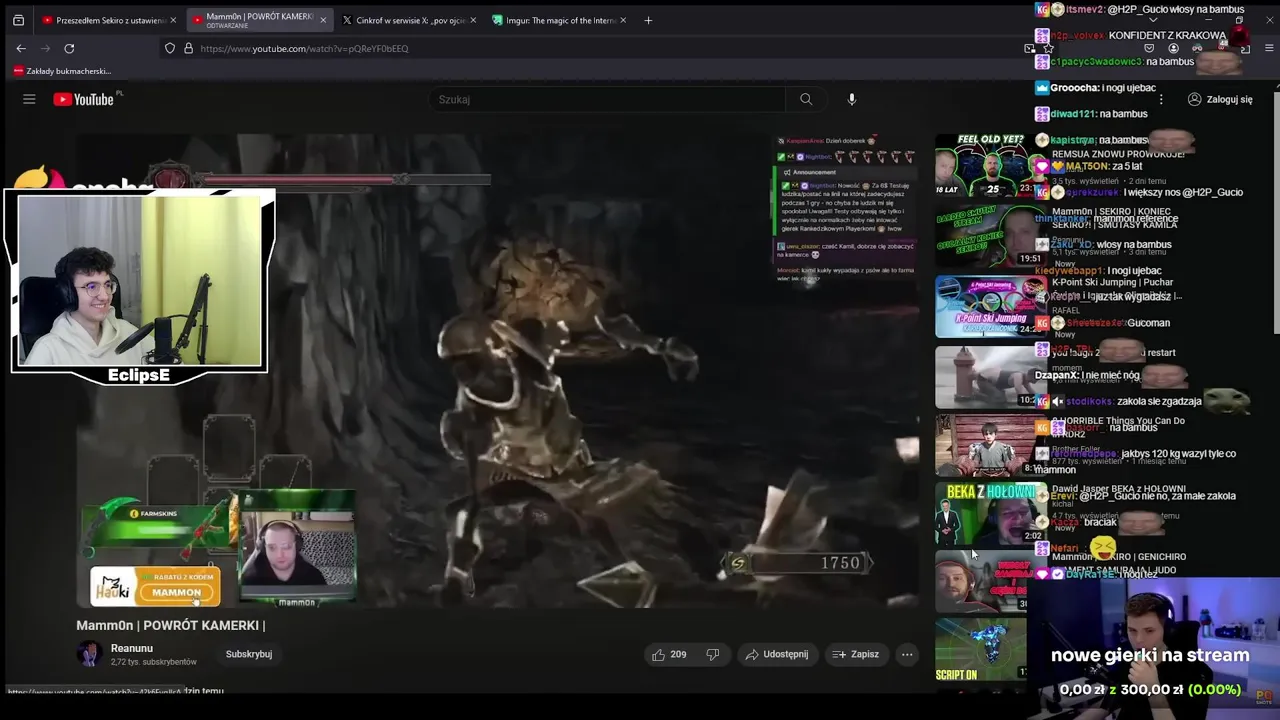Go to the YouTube home logo
The image size is (1280, 720).
(x=85, y=99)
